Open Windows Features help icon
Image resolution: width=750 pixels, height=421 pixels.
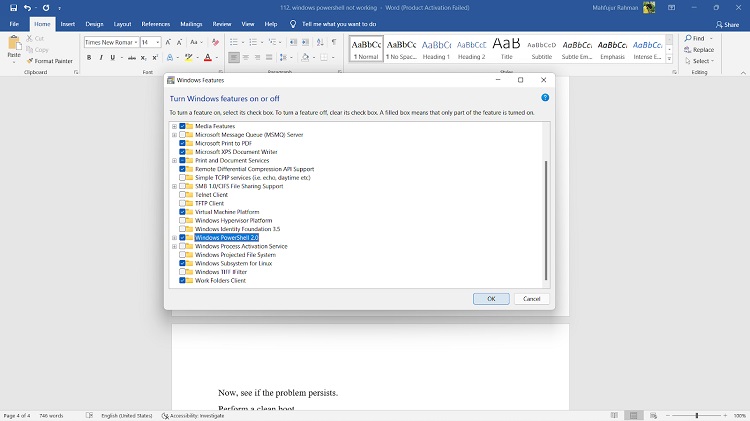(545, 98)
